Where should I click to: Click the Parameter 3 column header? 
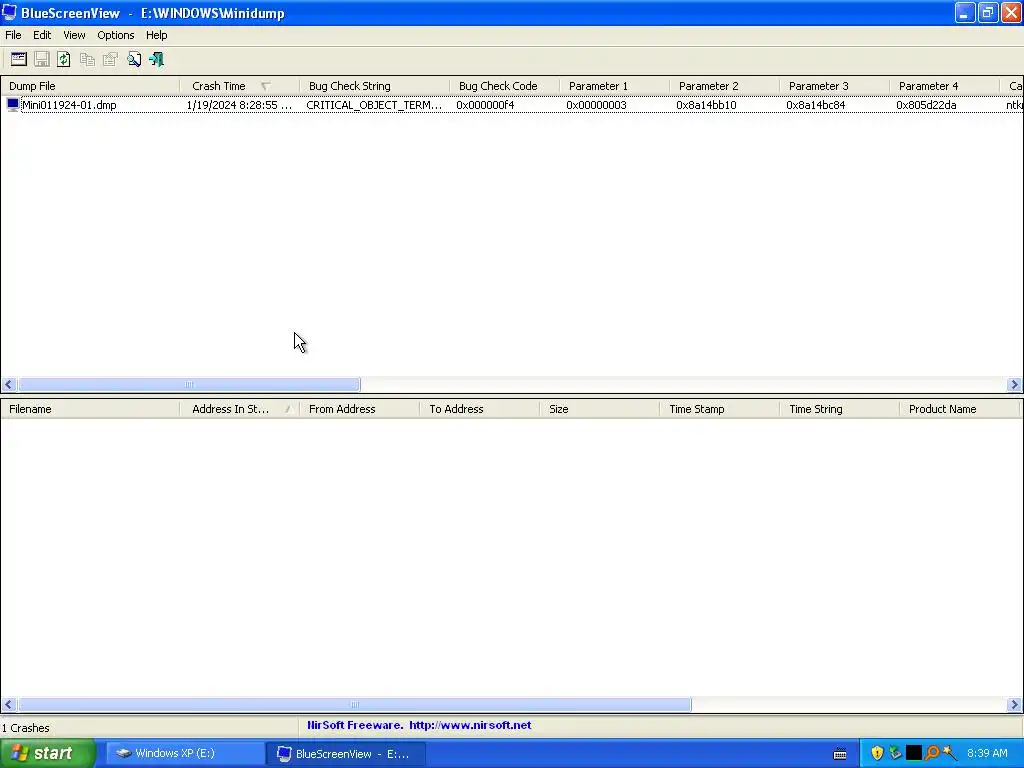coord(834,86)
